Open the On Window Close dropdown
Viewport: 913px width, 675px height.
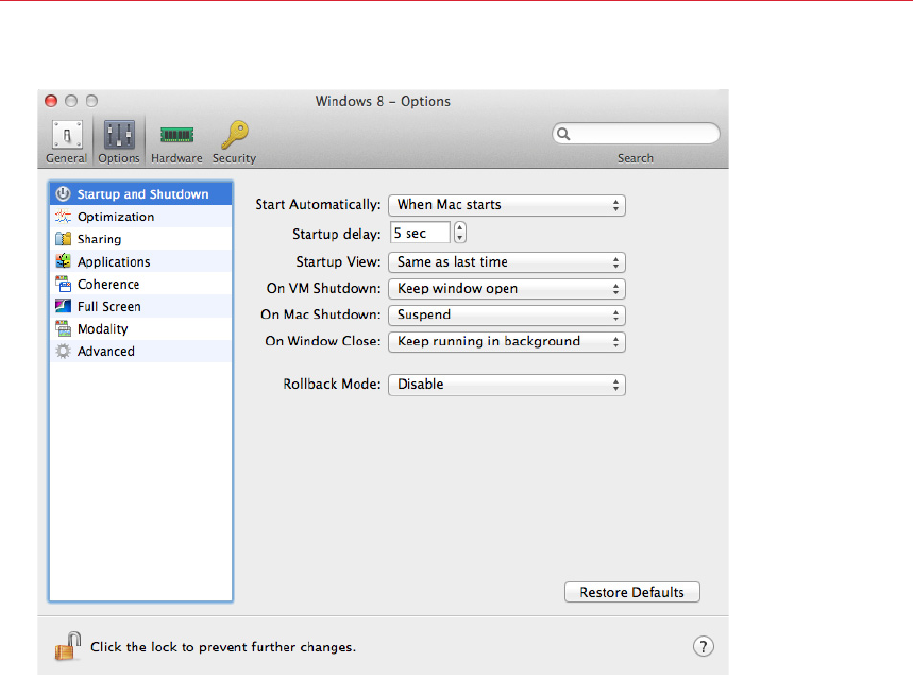(507, 342)
